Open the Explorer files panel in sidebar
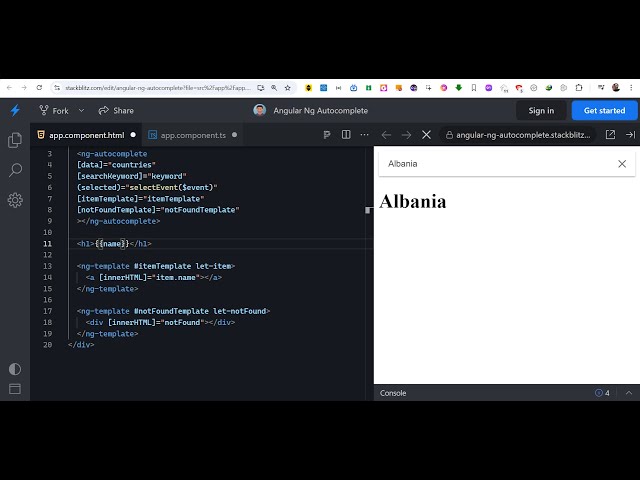 pyautogui.click(x=15, y=140)
